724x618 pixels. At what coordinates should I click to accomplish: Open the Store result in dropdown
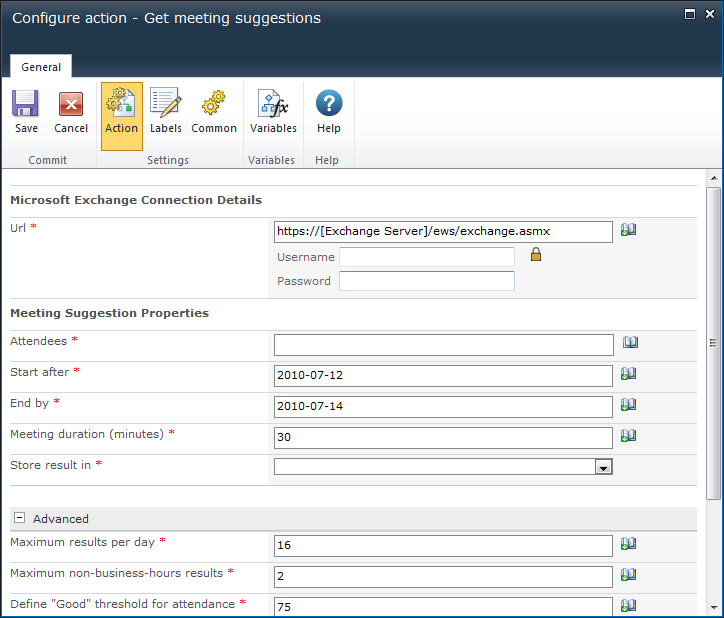pyautogui.click(x=603, y=467)
